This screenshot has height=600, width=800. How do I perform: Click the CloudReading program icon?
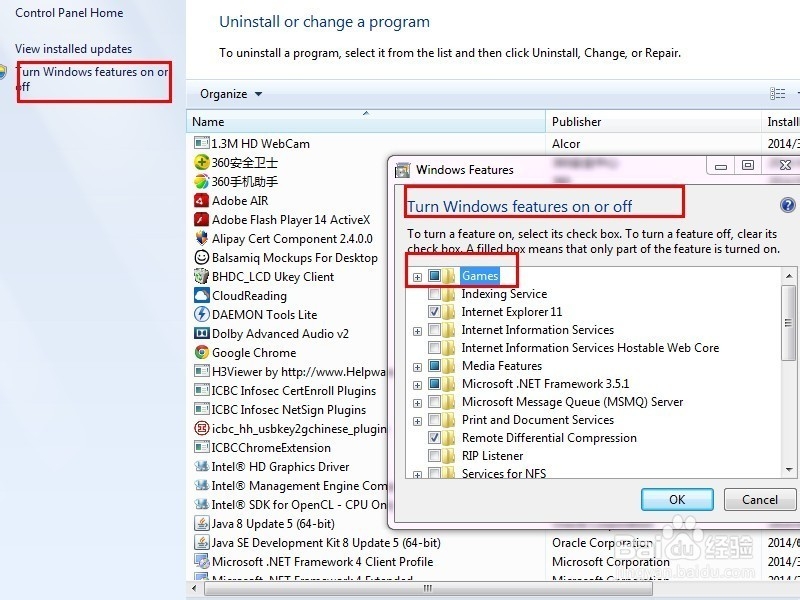pyautogui.click(x=202, y=295)
